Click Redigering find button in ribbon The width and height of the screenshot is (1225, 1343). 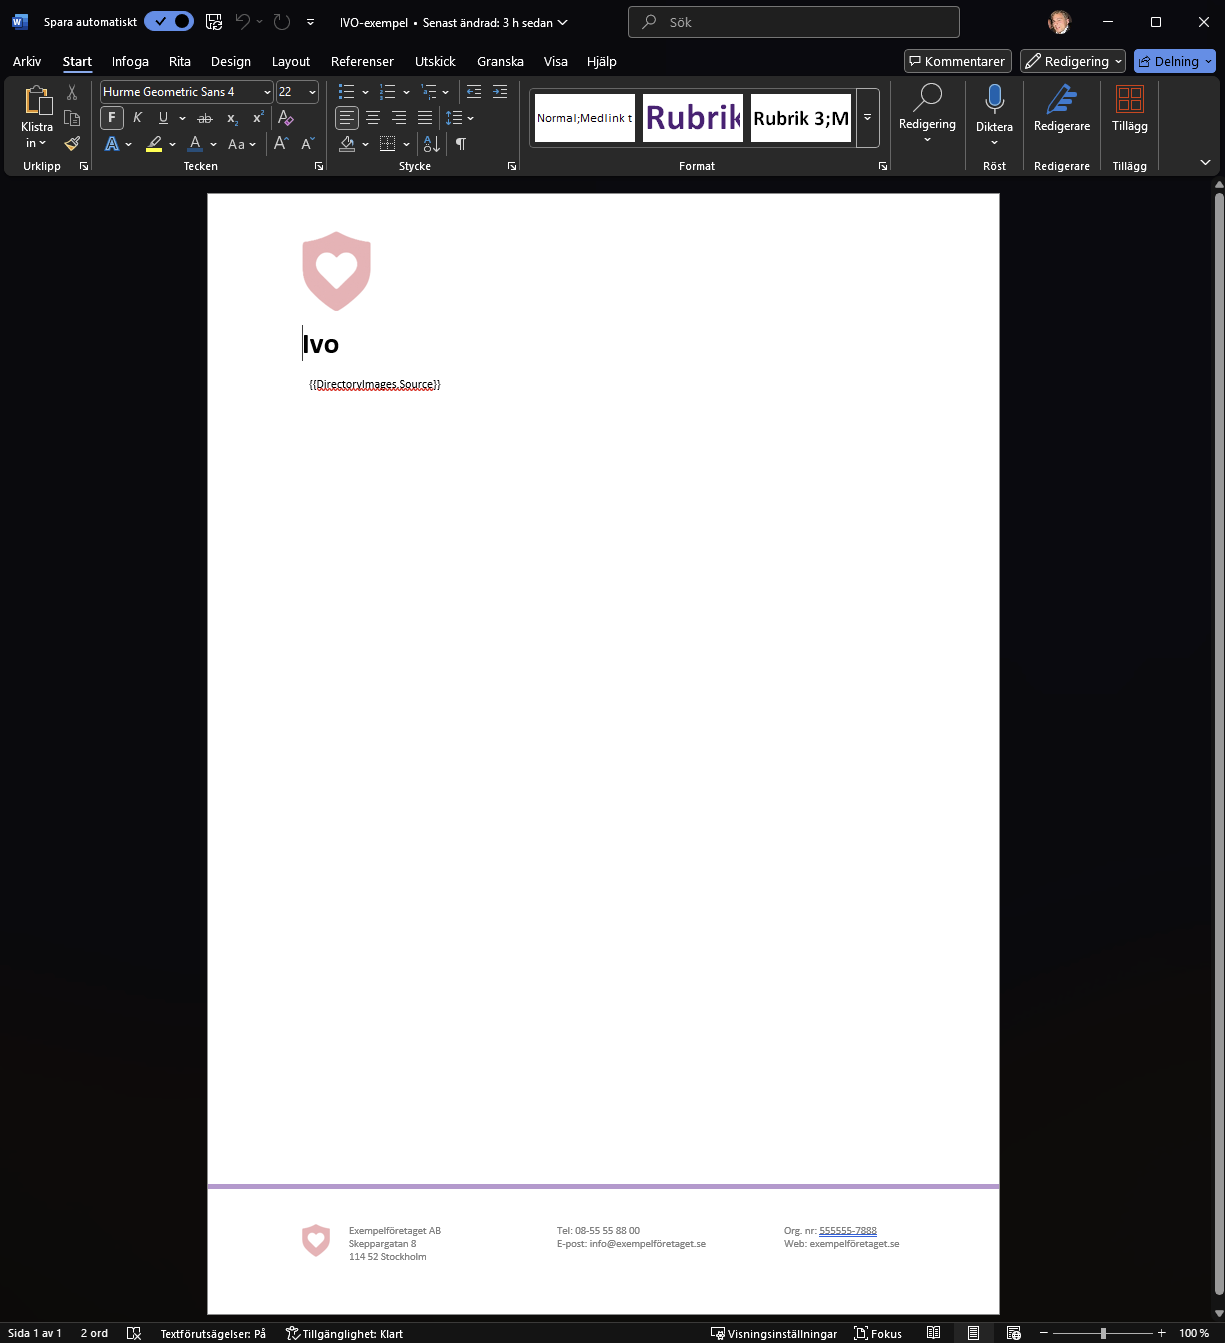(x=927, y=113)
